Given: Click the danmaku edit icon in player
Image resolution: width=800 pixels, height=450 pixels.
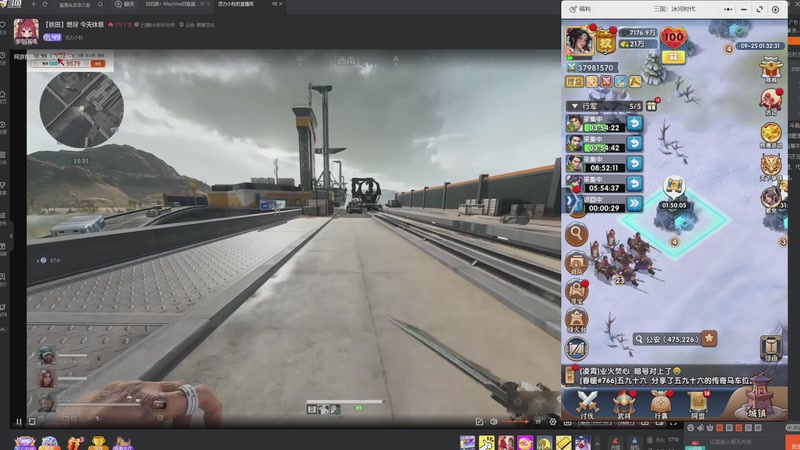Looking at the screenshot, I should pyautogui.click(x=479, y=421).
